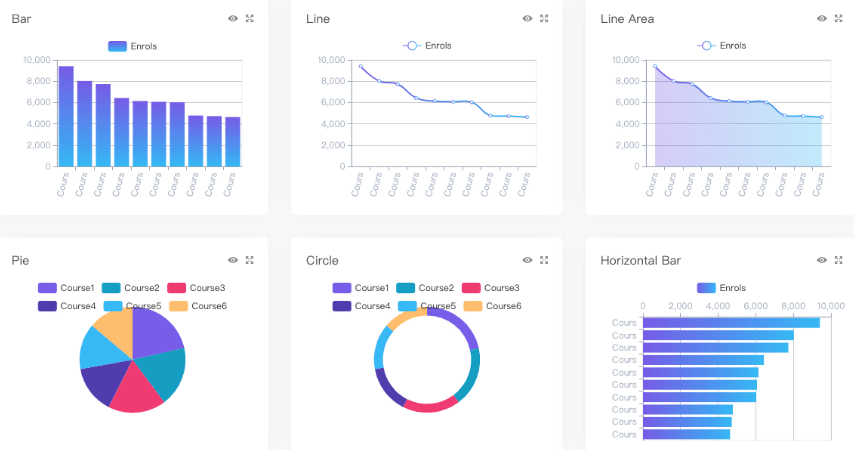Toggle Course1 legend in Circle chart

click(361, 288)
